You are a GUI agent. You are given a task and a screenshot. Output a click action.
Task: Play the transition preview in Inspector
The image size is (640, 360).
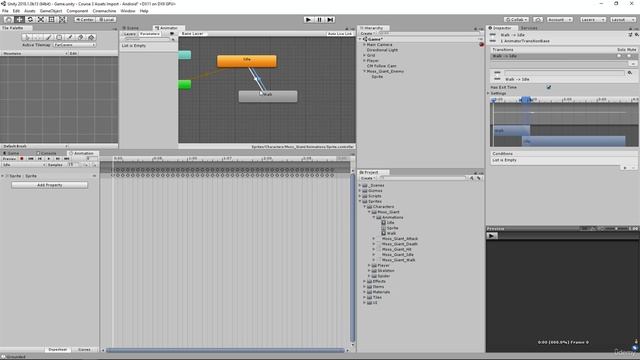[x=492, y=236]
